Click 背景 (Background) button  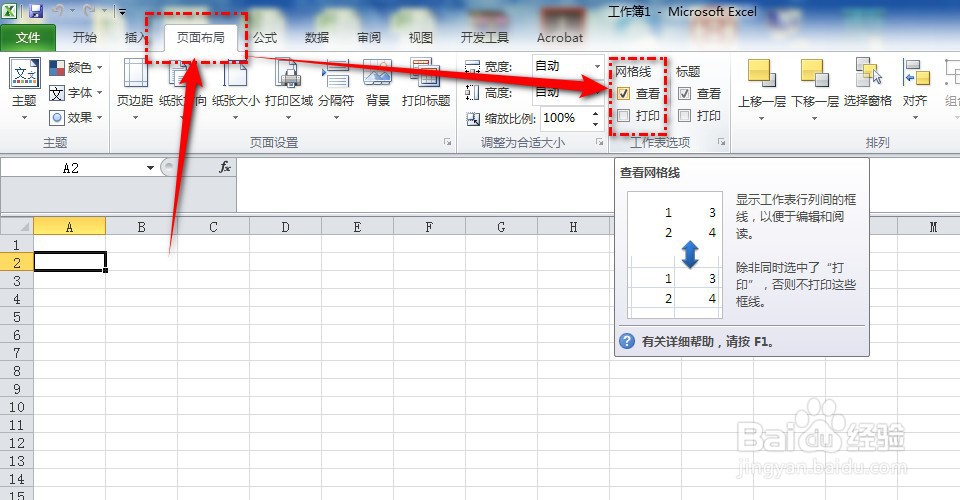point(378,83)
